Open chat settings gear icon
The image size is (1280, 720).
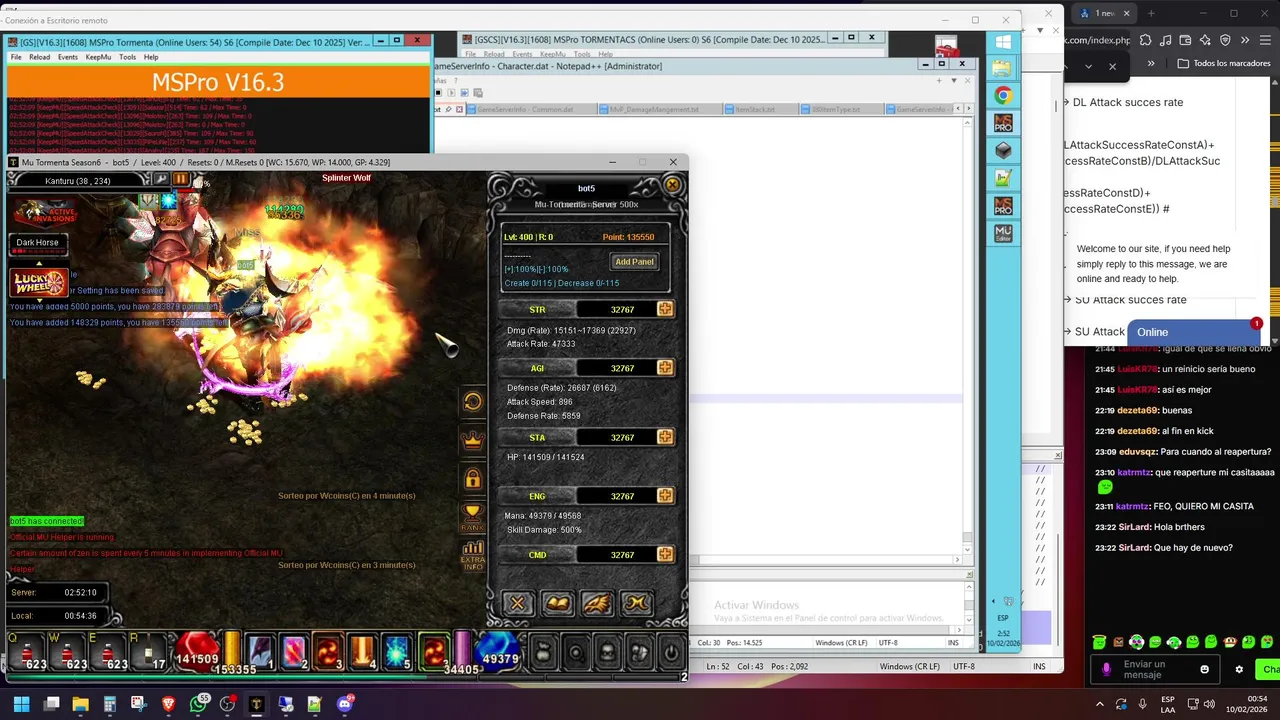point(1239,669)
